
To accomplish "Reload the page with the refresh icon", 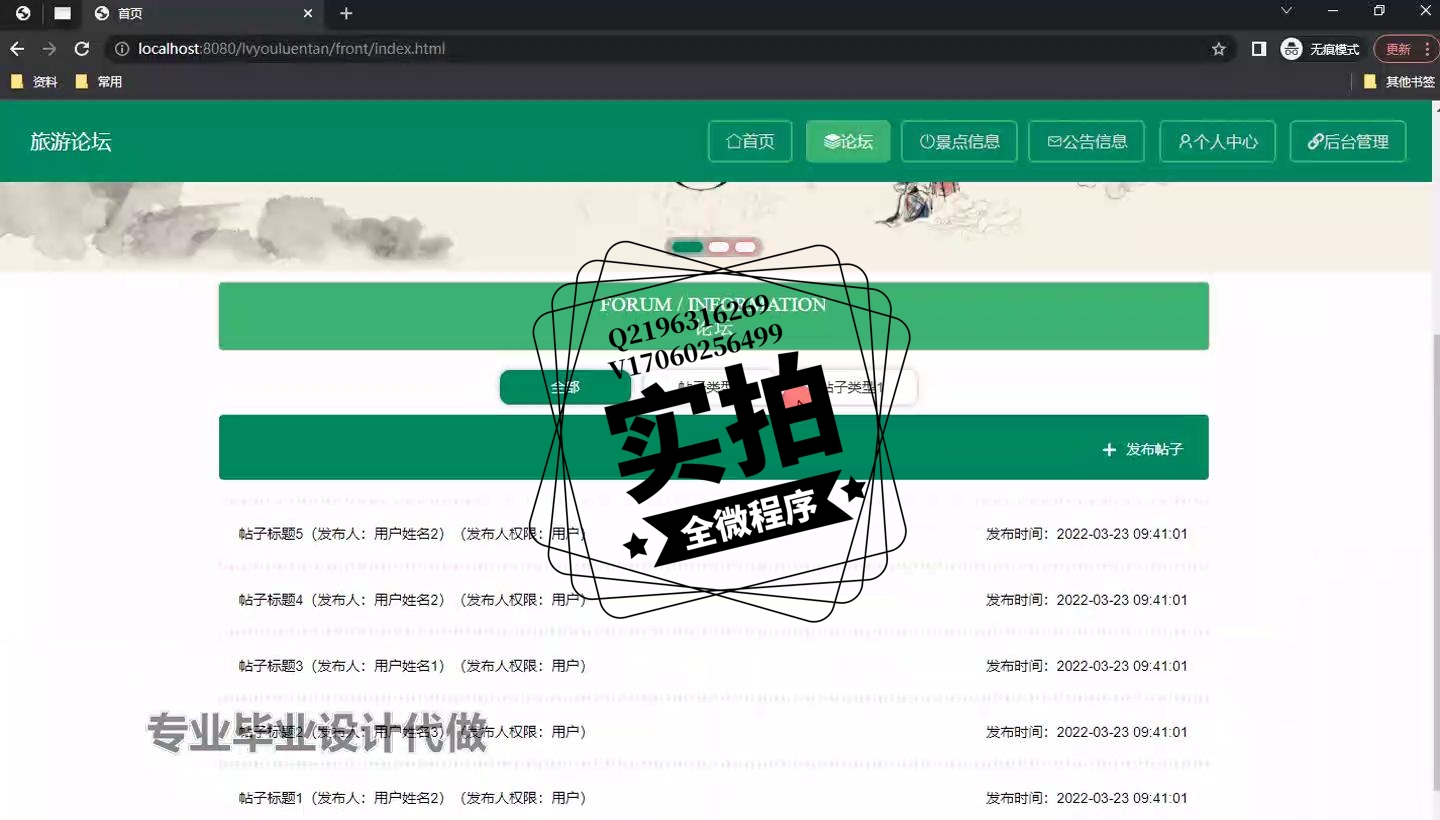I will tap(82, 49).
